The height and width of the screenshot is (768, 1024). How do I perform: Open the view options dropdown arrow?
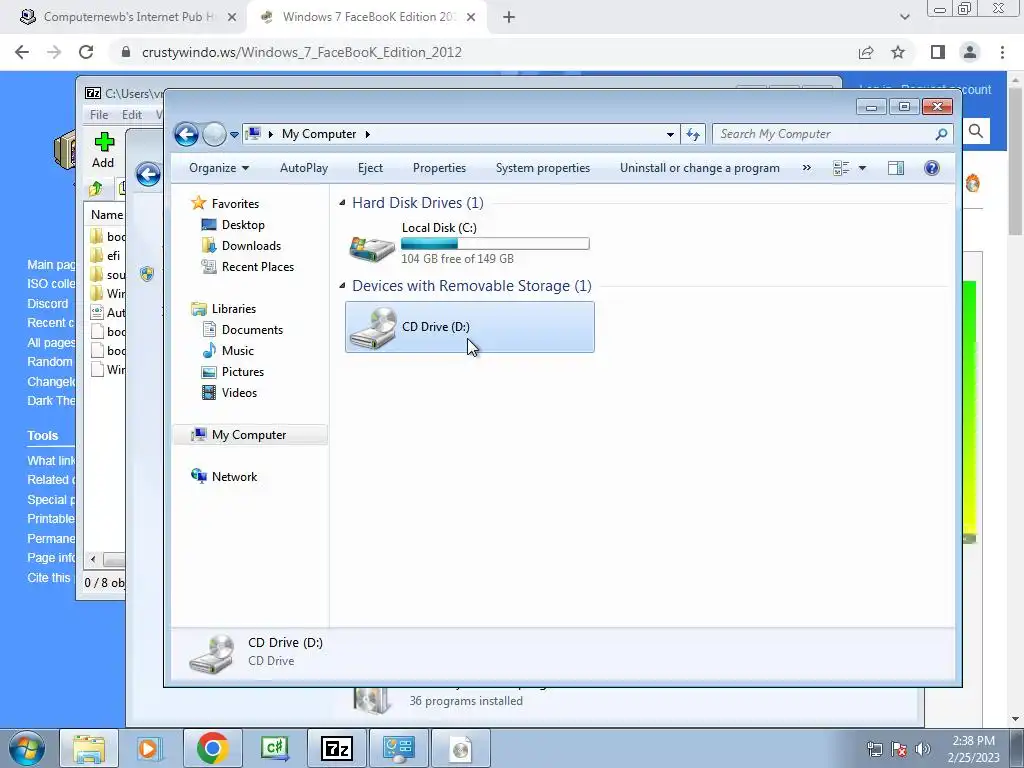click(862, 168)
